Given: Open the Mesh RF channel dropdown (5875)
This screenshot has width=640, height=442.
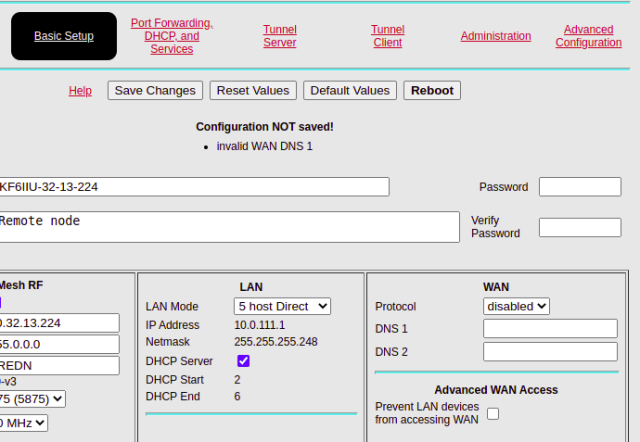Looking at the screenshot, I should (32, 399).
